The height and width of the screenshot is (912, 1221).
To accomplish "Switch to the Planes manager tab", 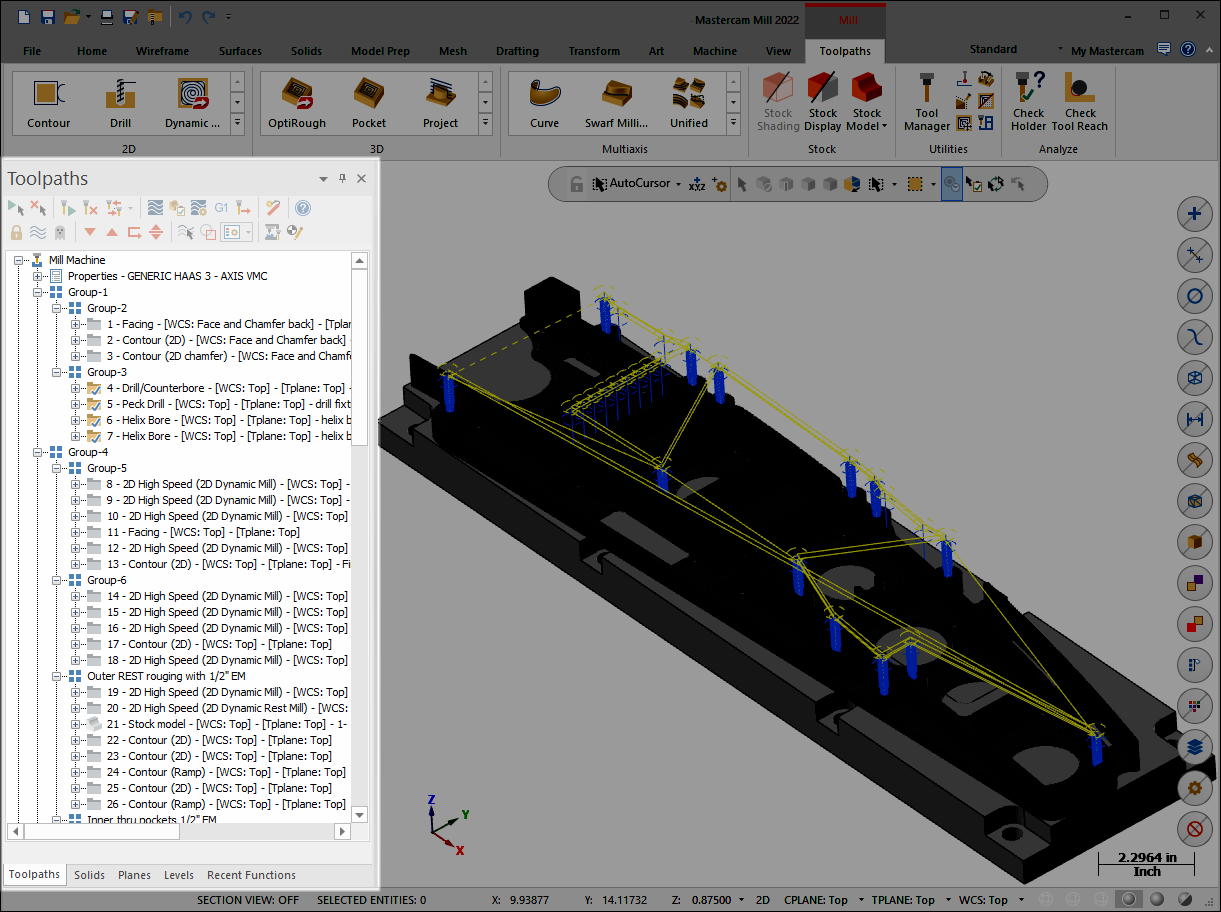I will coord(134,875).
